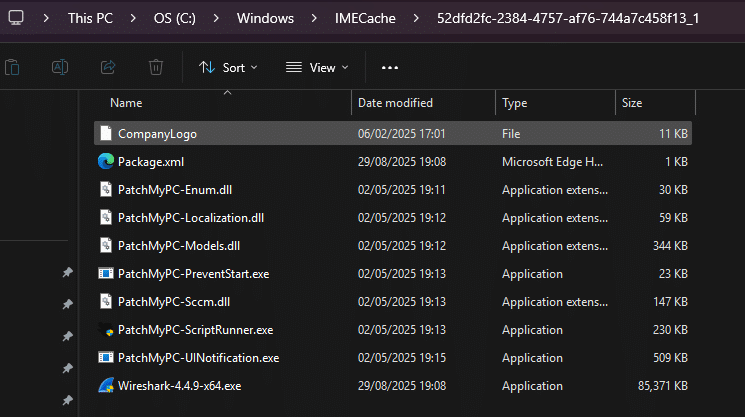This screenshot has height=417, width=745.
Task: Click the CompanyLogo blank file icon
Action: [106, 133]
